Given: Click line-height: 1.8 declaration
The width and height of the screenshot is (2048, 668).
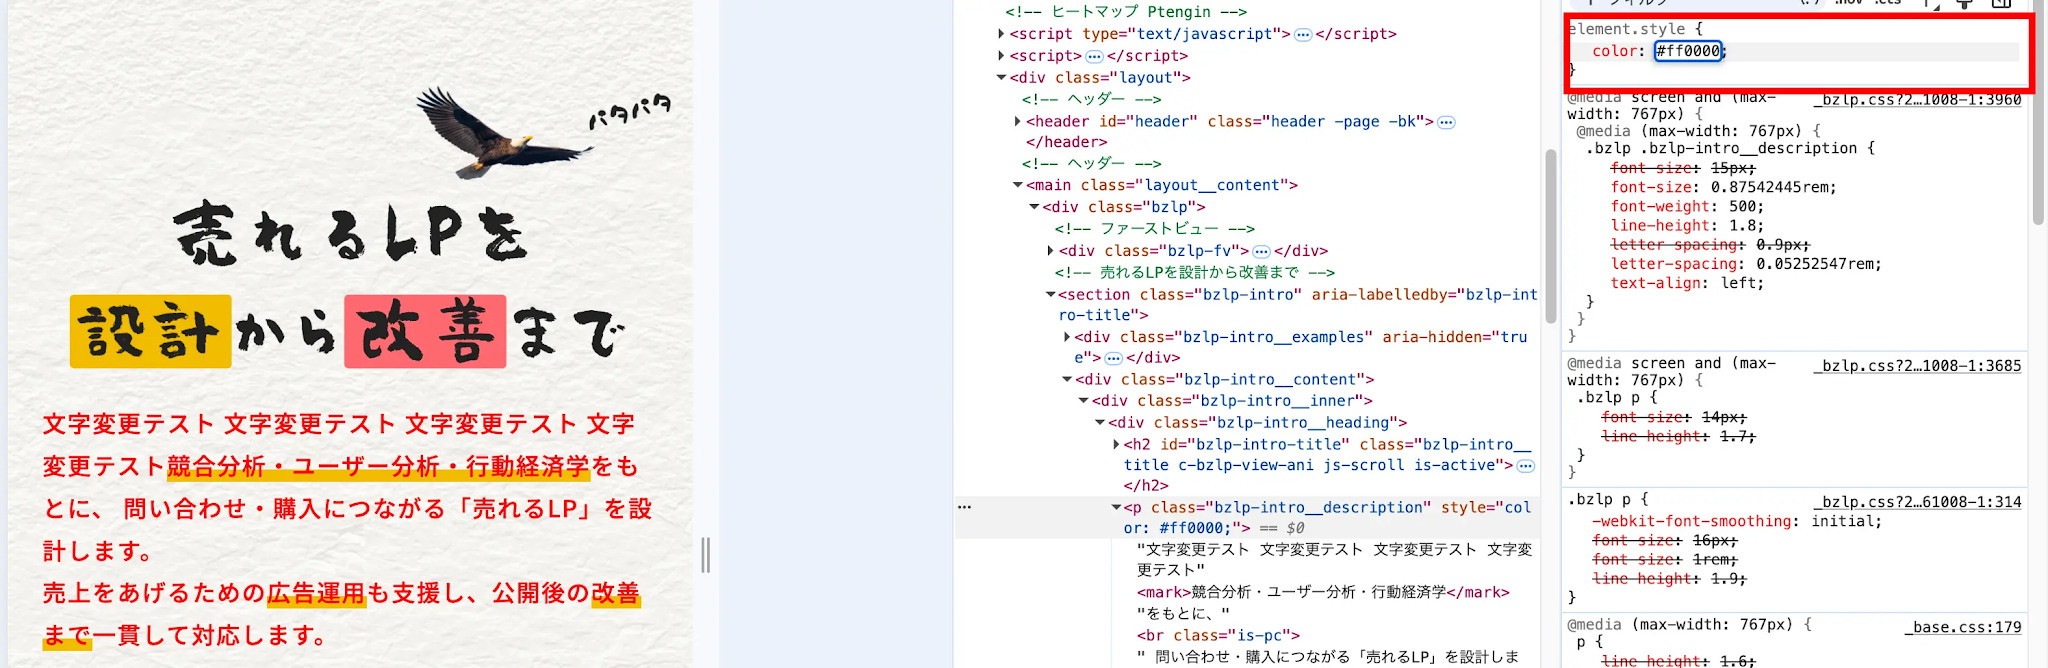Looking at the screenshot, I should (1687, 226).
